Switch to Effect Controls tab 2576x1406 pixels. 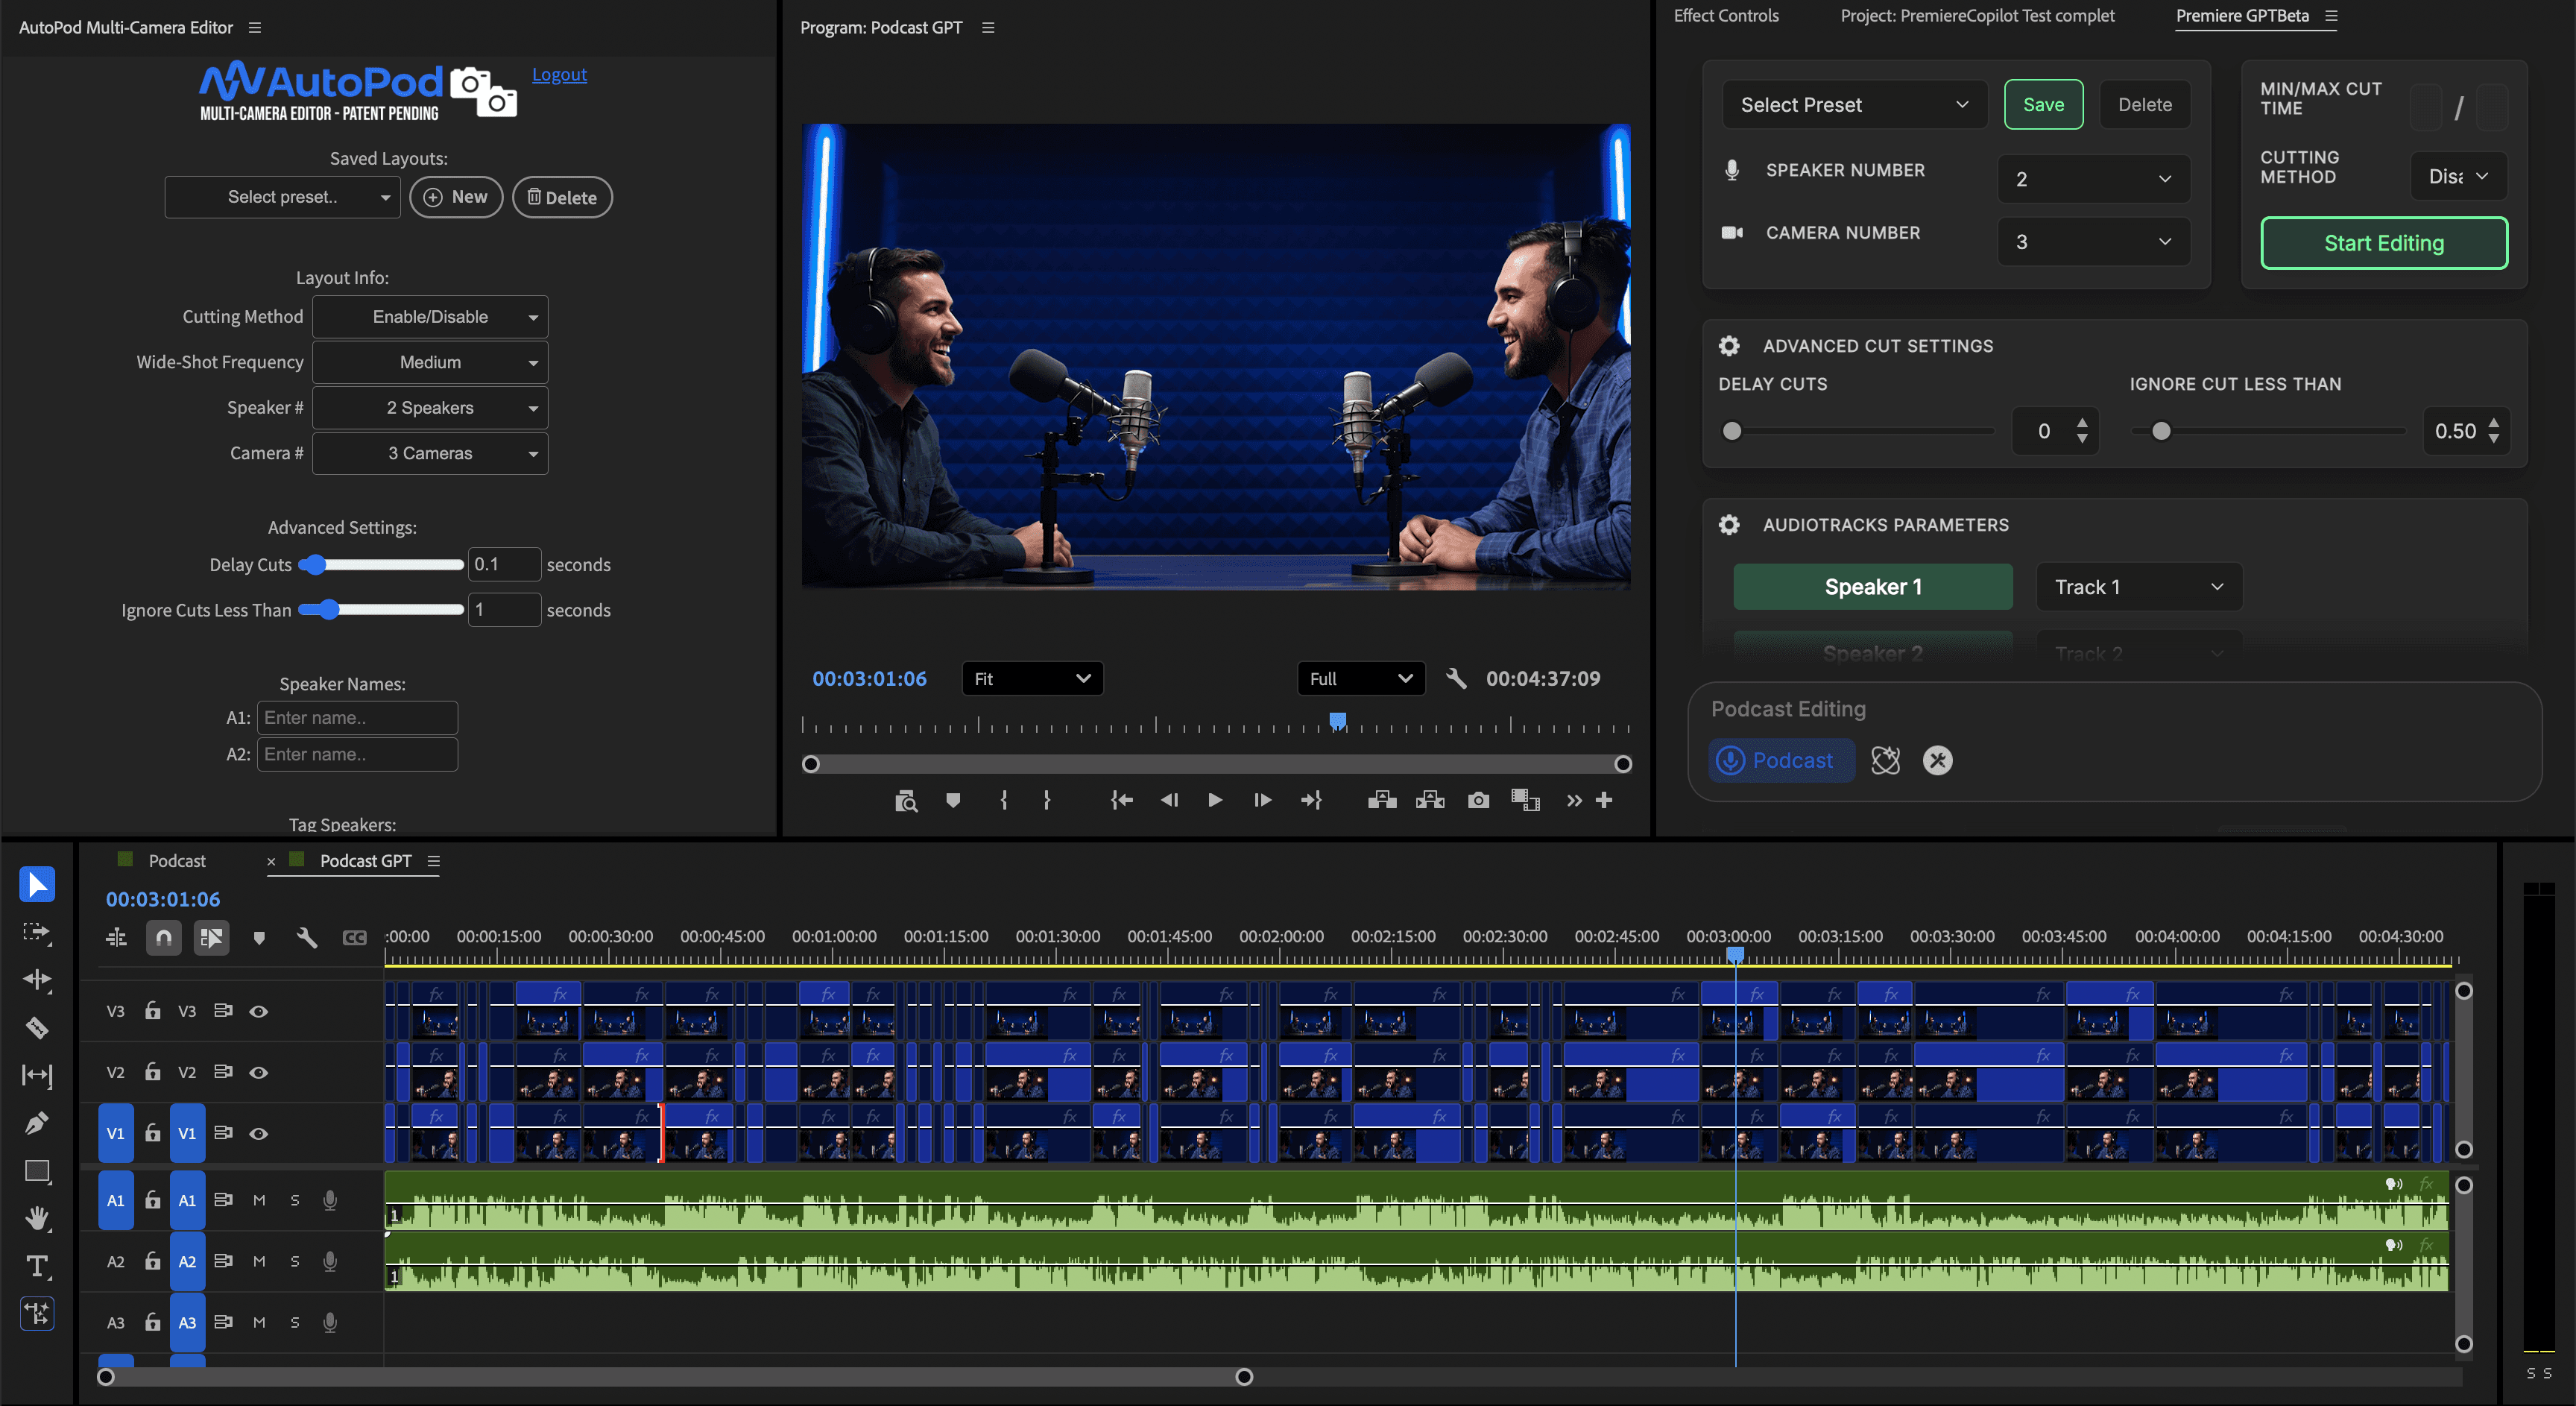tap(1726, 16)
